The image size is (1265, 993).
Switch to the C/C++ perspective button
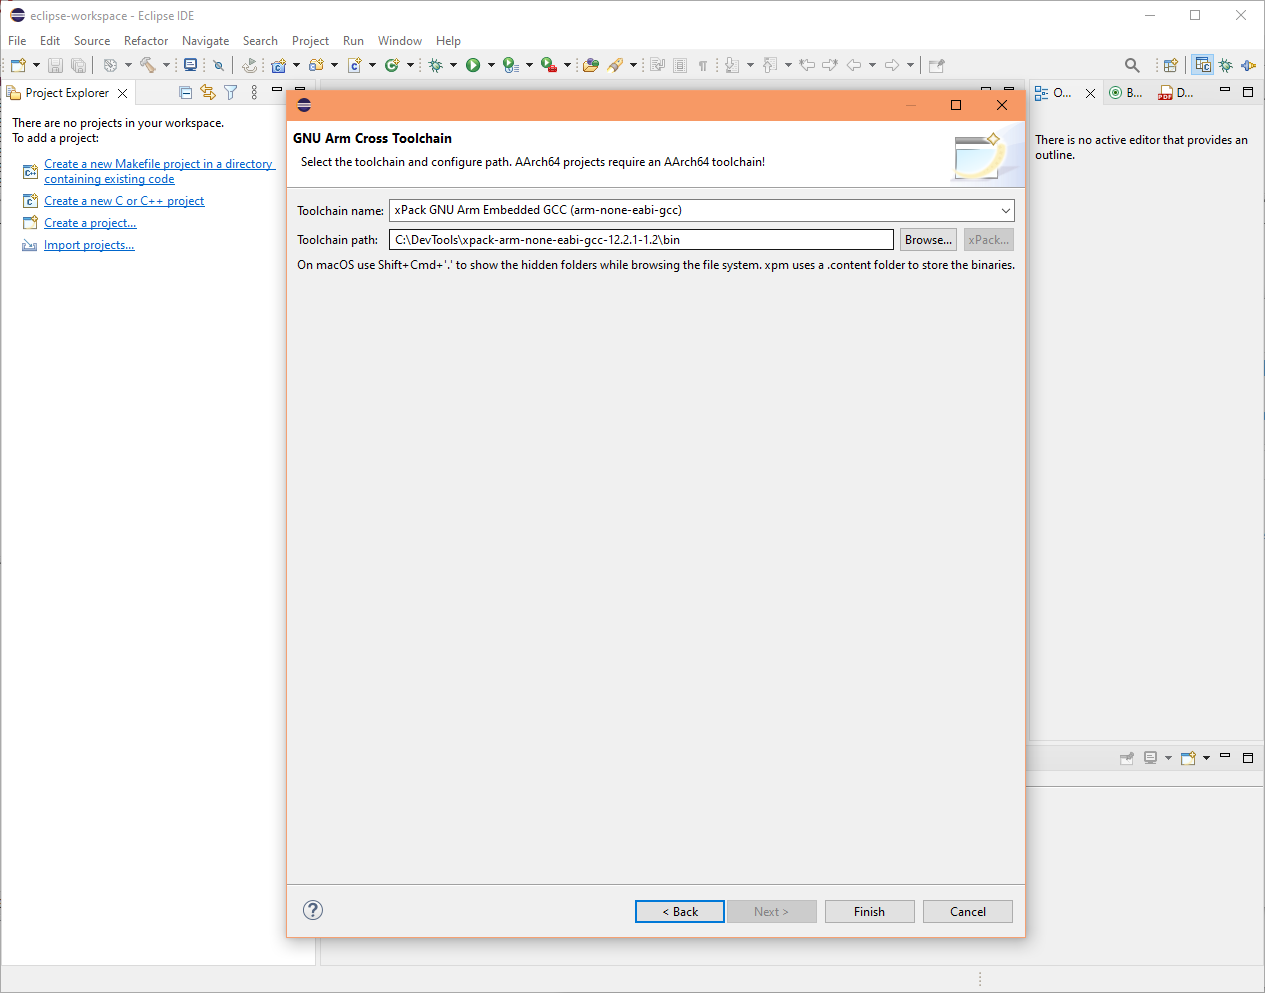tap(1203, 65)
